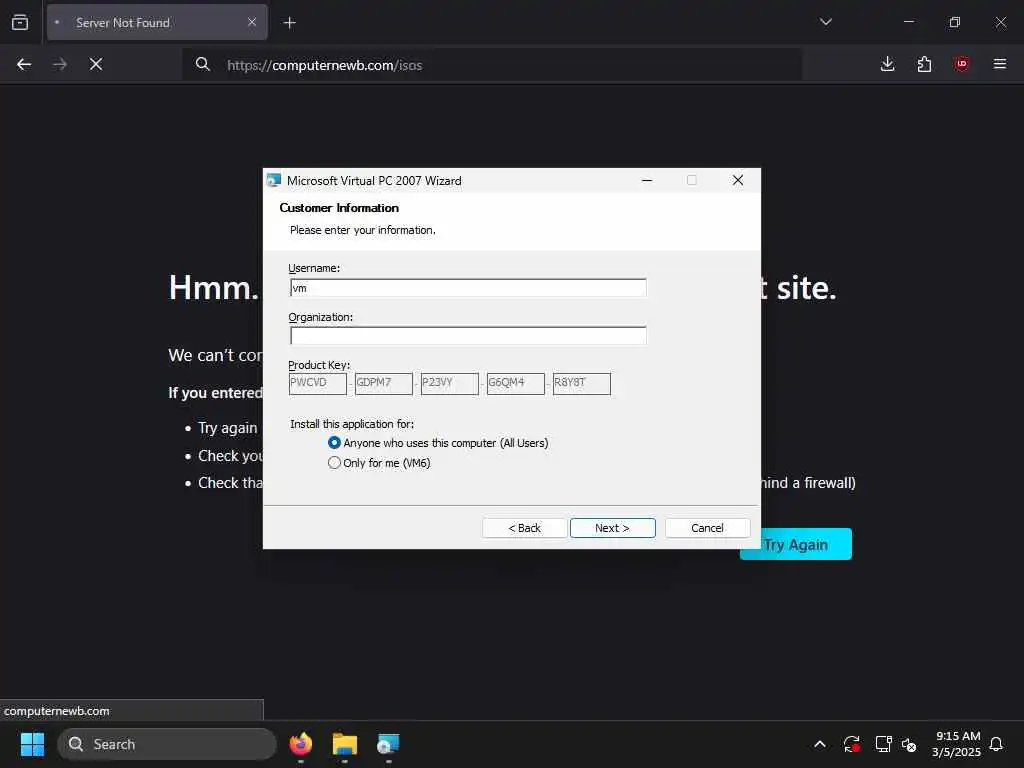This screenshot has width=1024, height=768.
Task: Open Firefox recent browsing view icon
Action: coord(20,22)
